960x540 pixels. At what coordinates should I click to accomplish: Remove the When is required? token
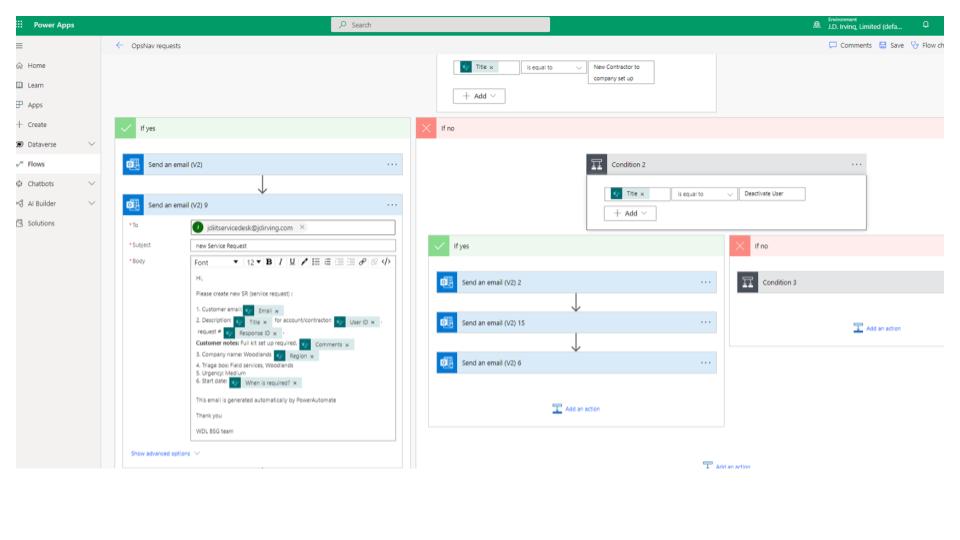point(295,383)
